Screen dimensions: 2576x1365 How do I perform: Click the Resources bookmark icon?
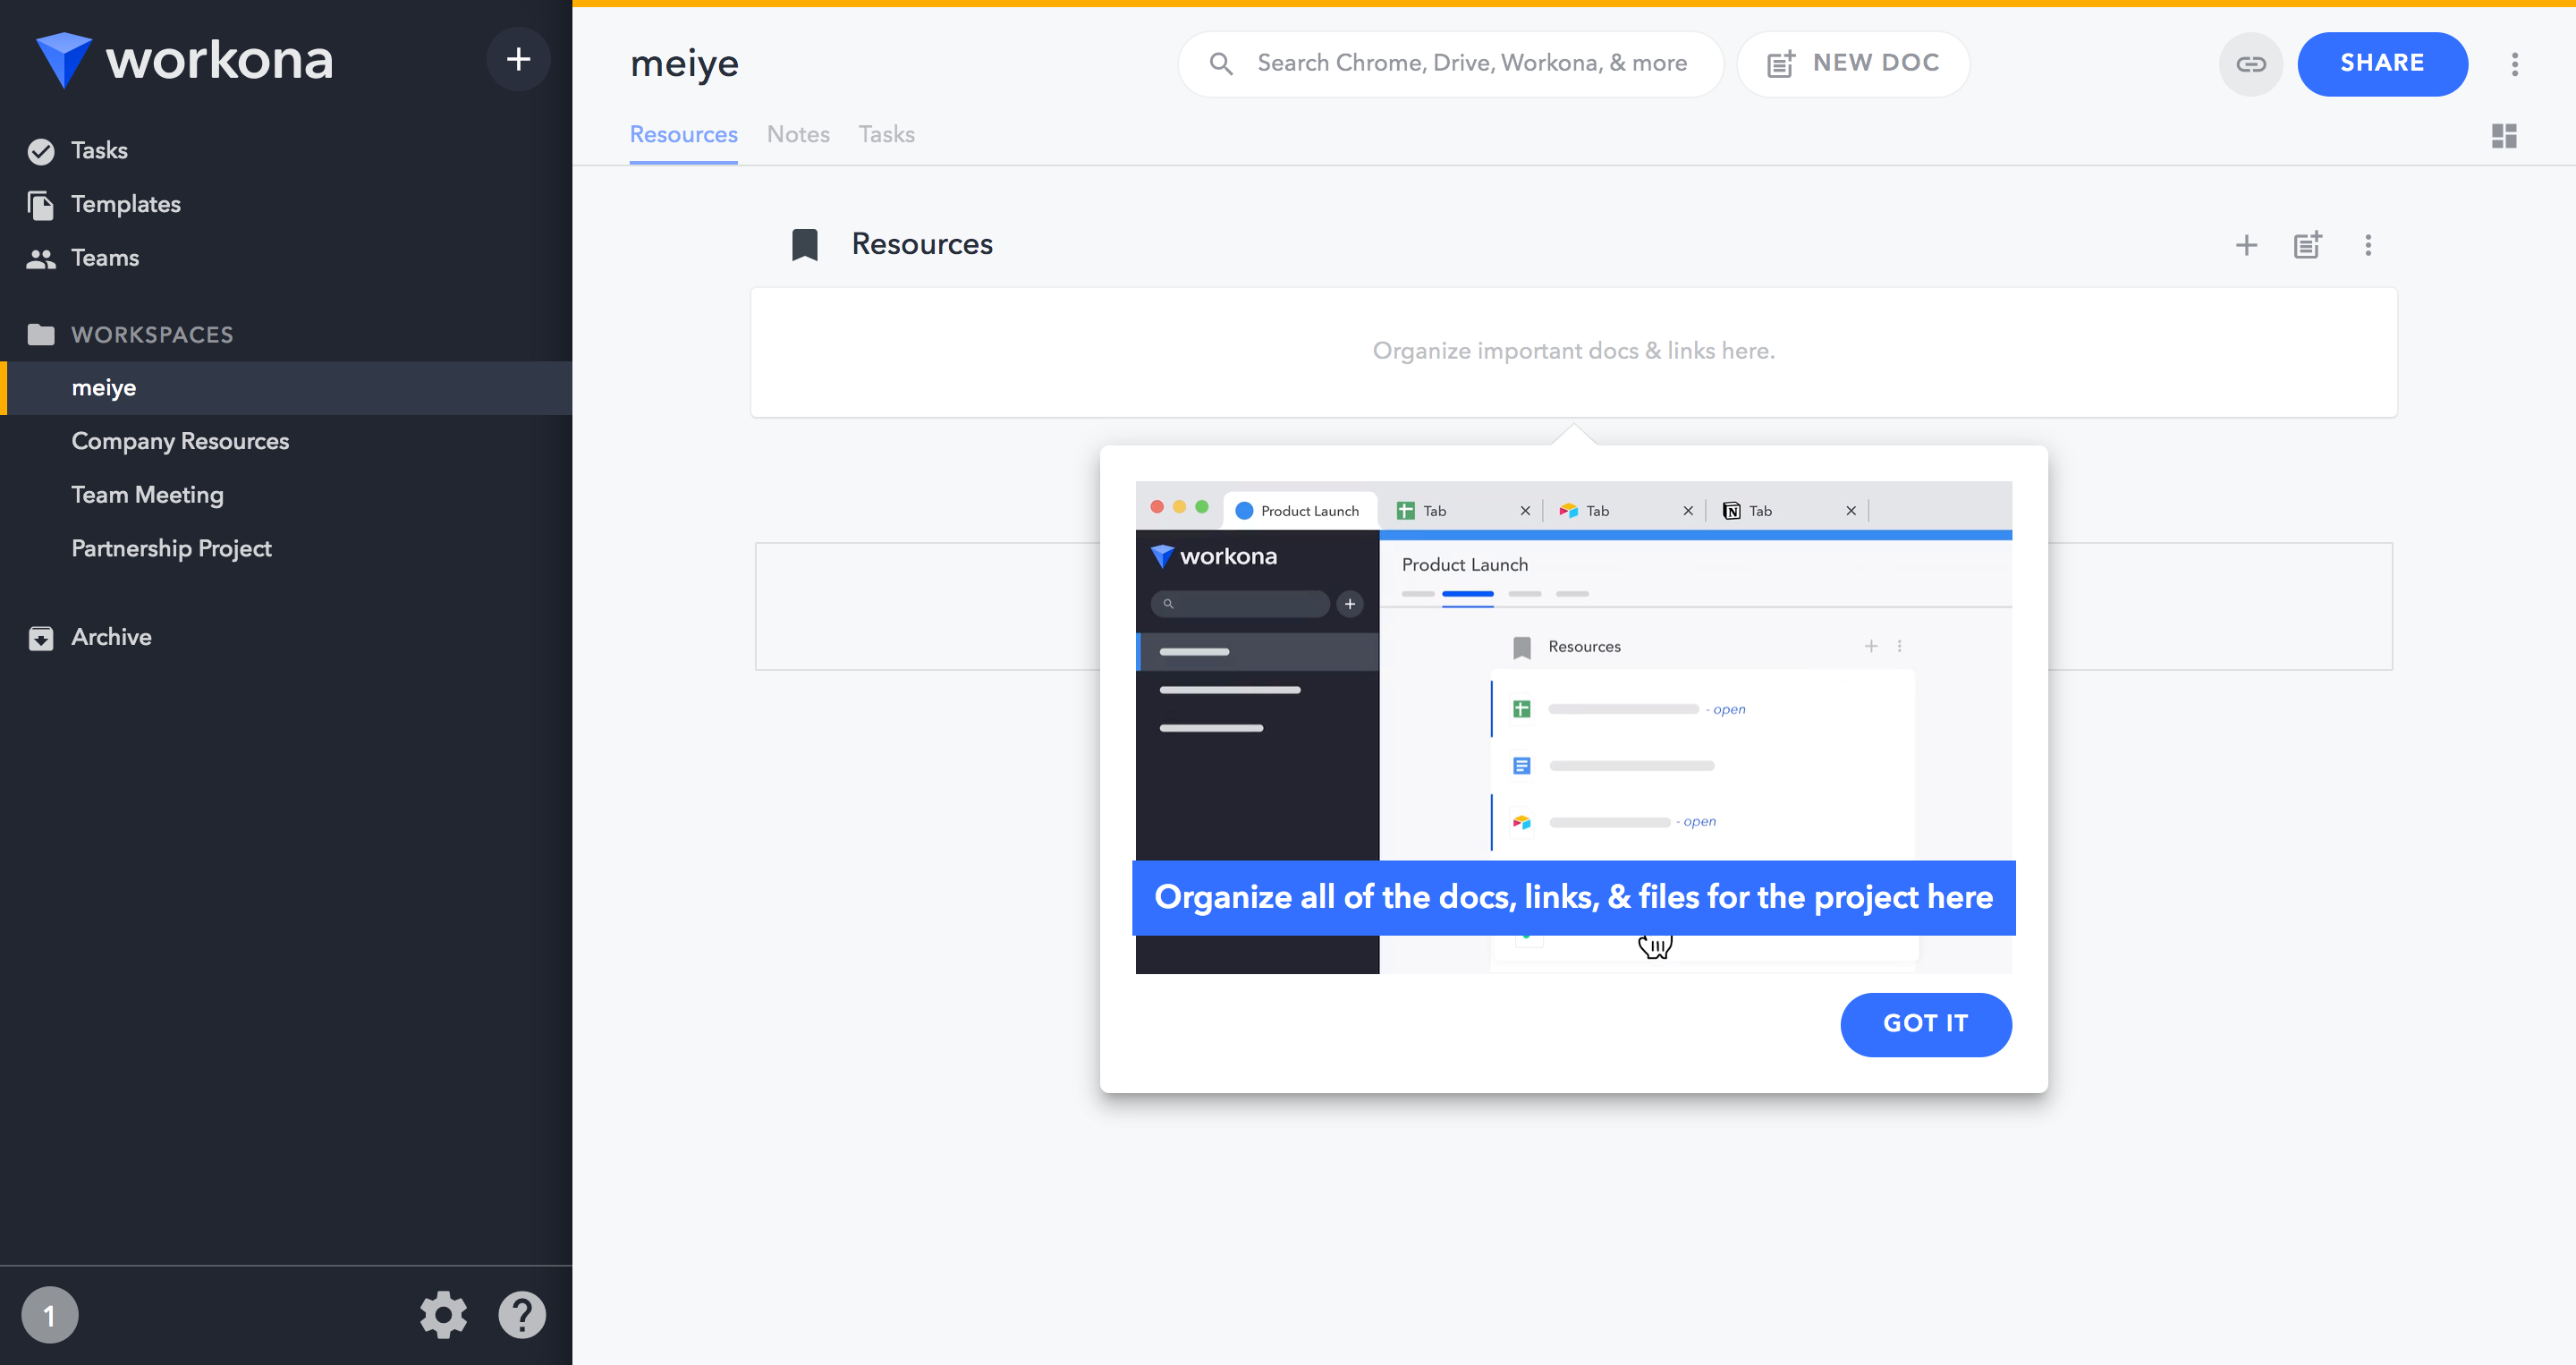click(804, 245)
